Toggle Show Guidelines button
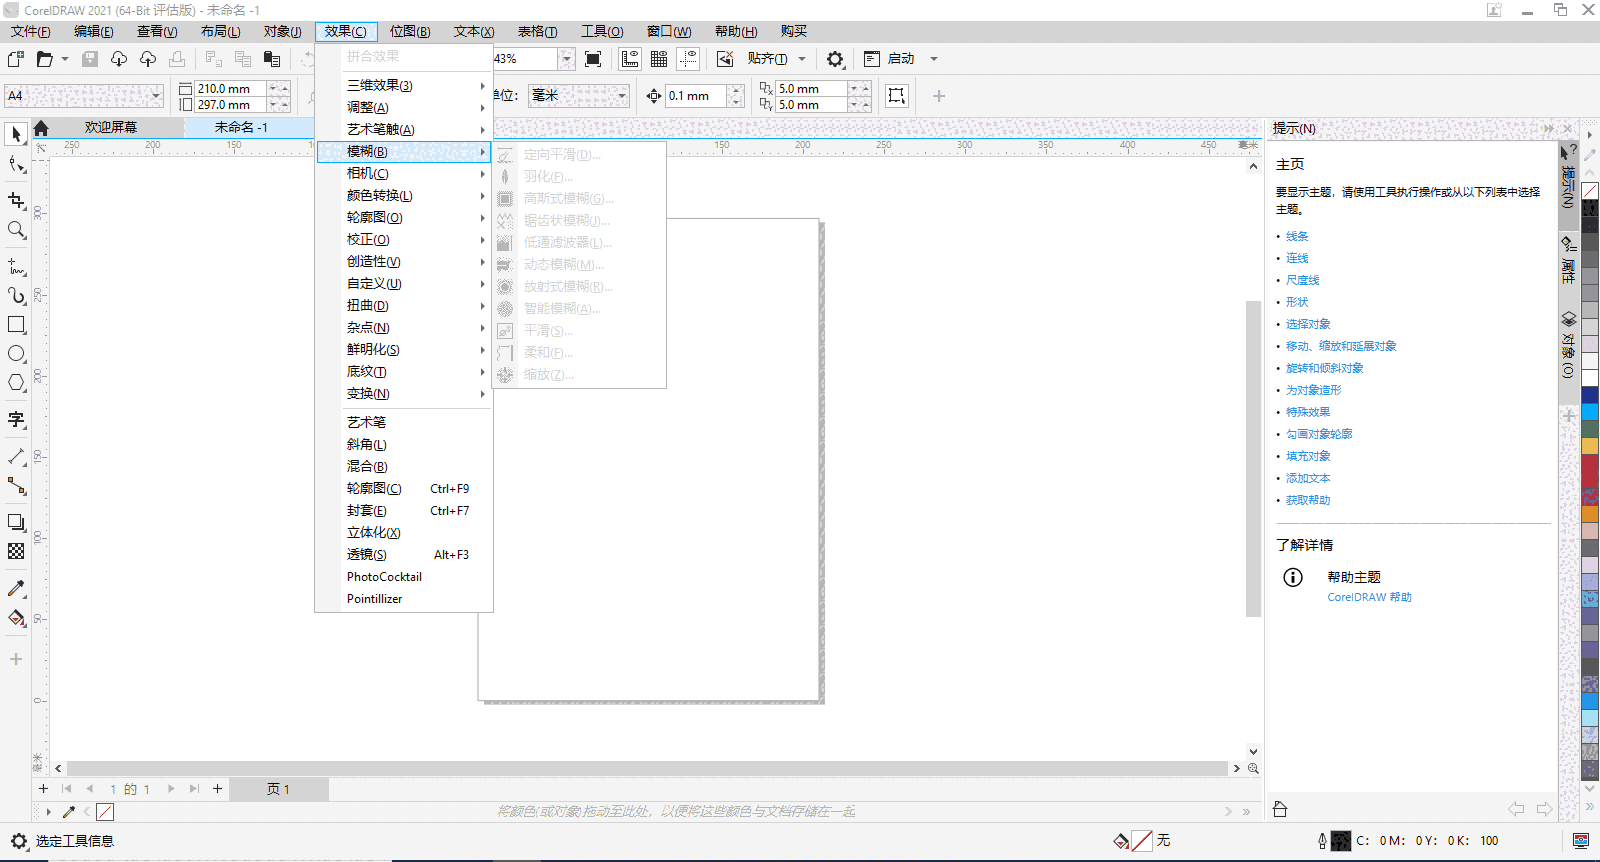The width and height of the screenshot is (1600, 862). click(x=688, y=59)
